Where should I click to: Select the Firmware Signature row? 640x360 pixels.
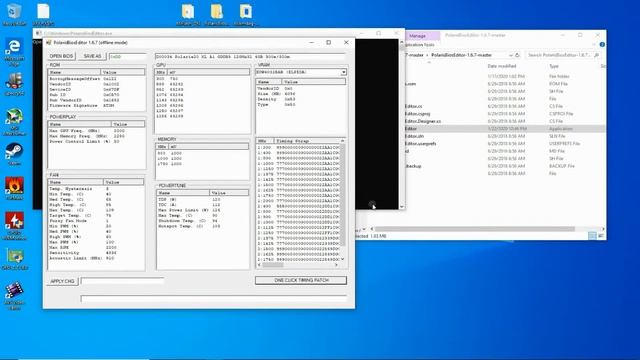96,105
